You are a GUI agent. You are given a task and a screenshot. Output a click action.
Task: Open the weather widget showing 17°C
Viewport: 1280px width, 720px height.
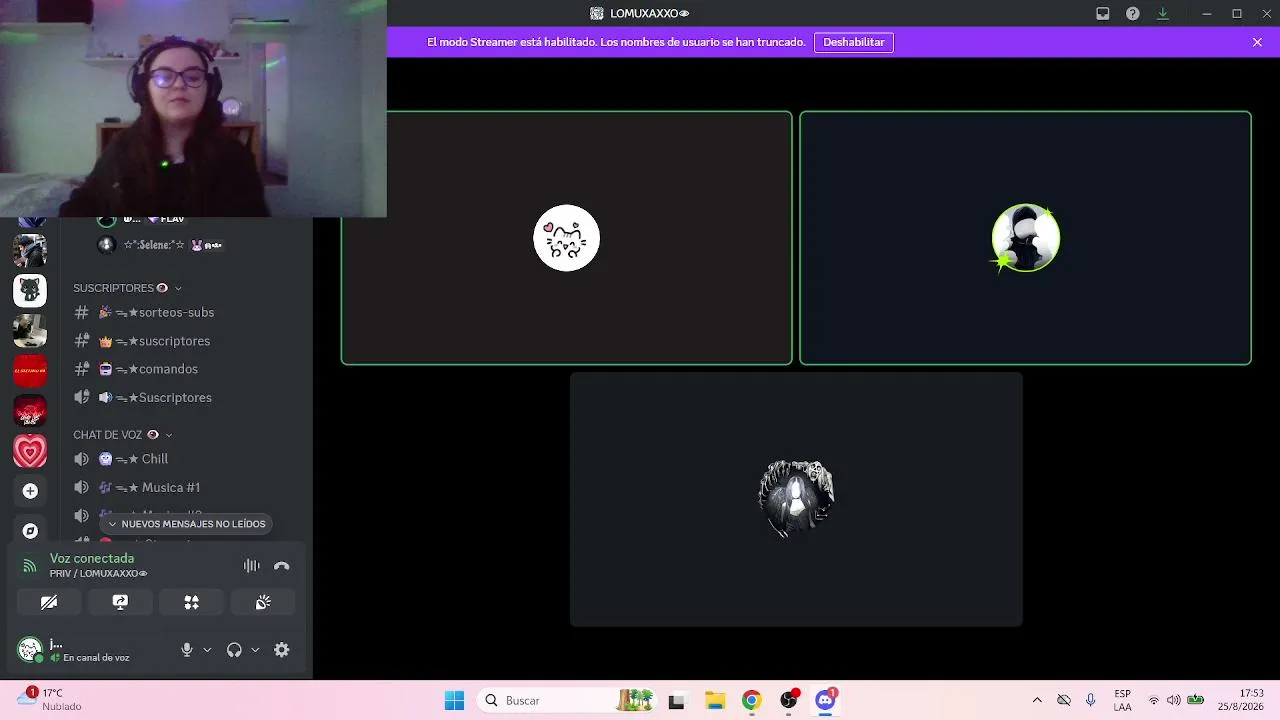(48, 700)
